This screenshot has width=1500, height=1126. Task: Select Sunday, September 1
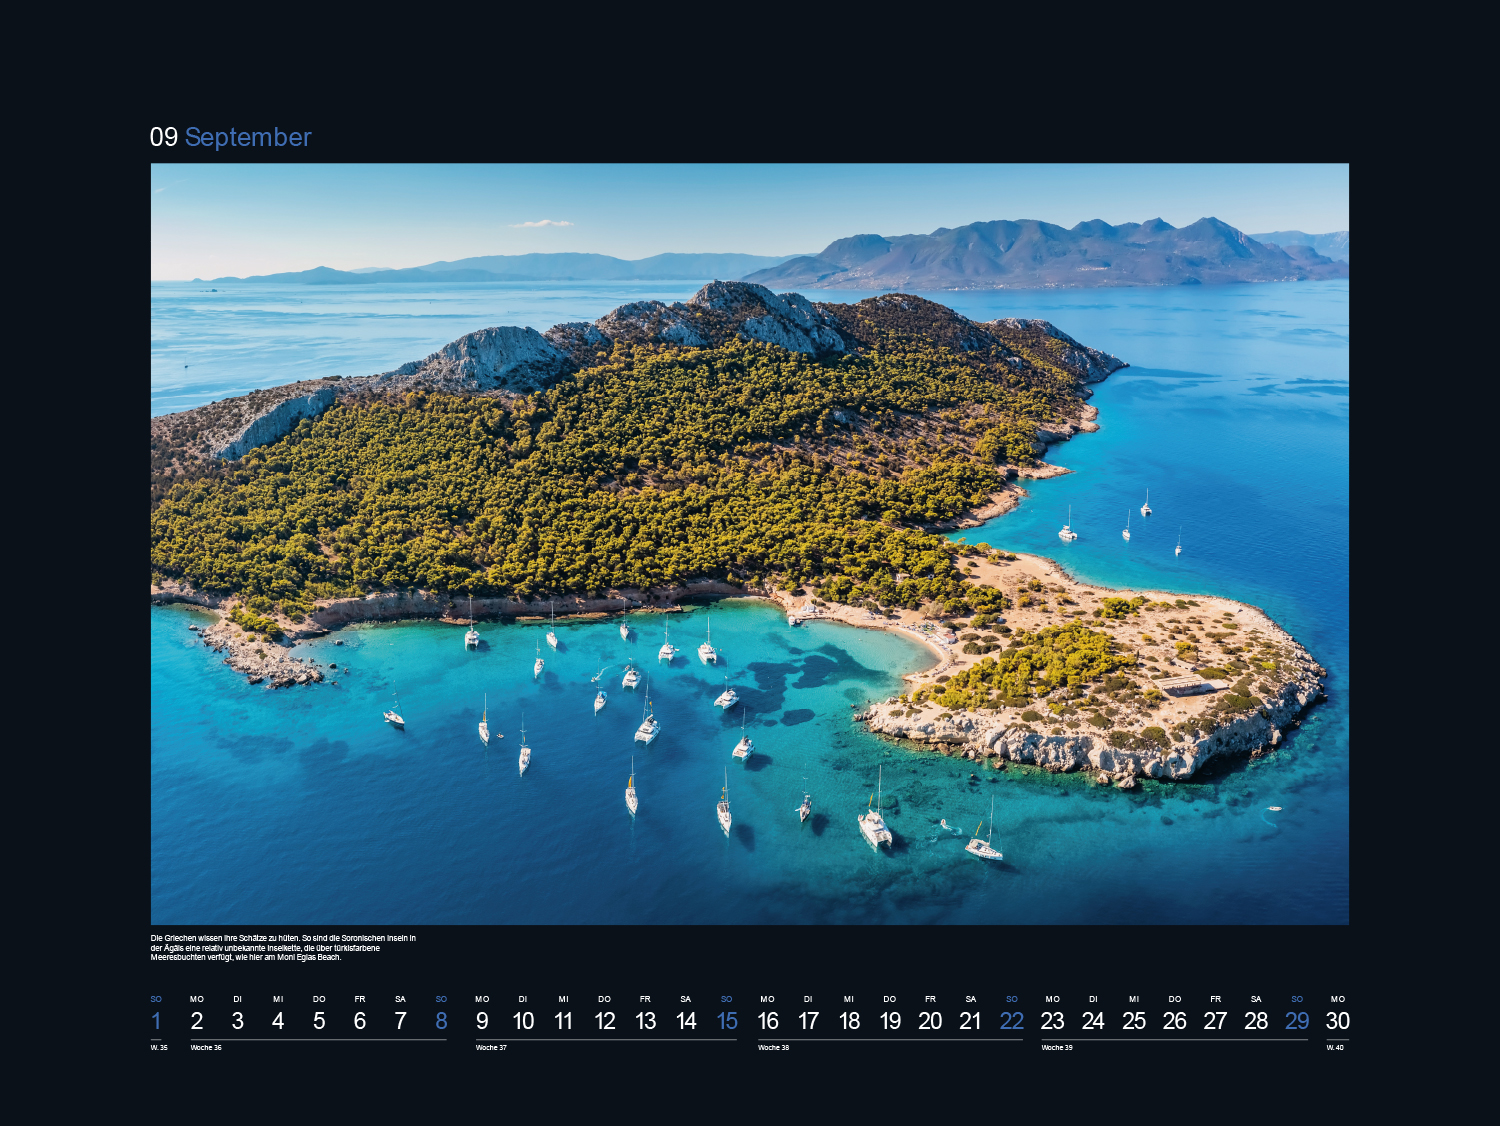tap(156, 1021)
